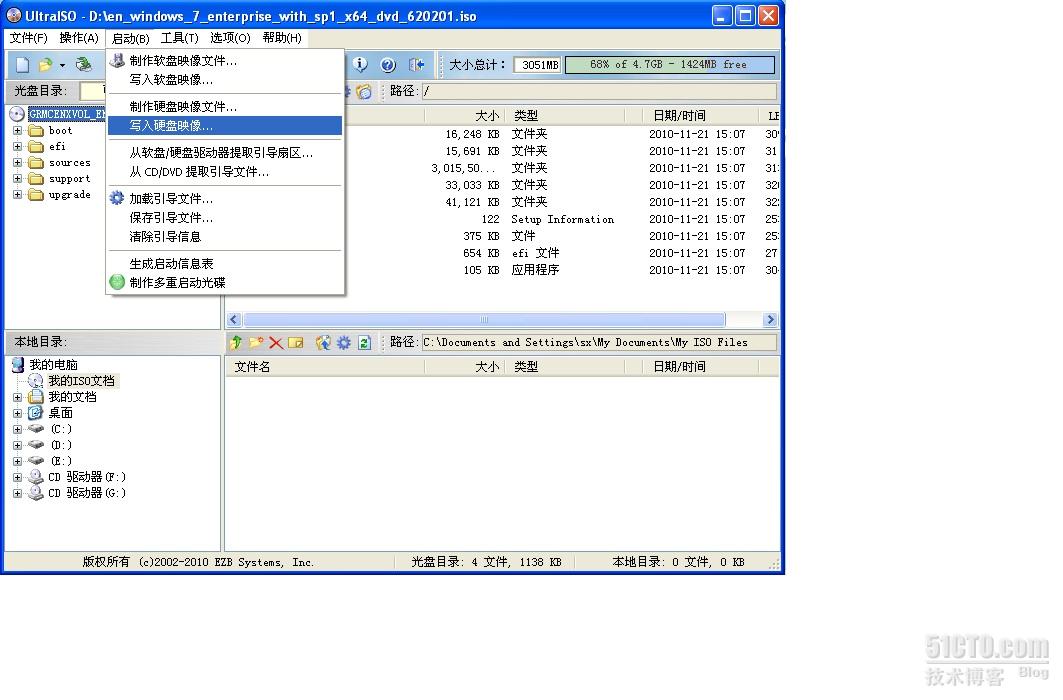1063x700 pixels.
Task: Click the Open file folder icon
Action: point(45,65)
